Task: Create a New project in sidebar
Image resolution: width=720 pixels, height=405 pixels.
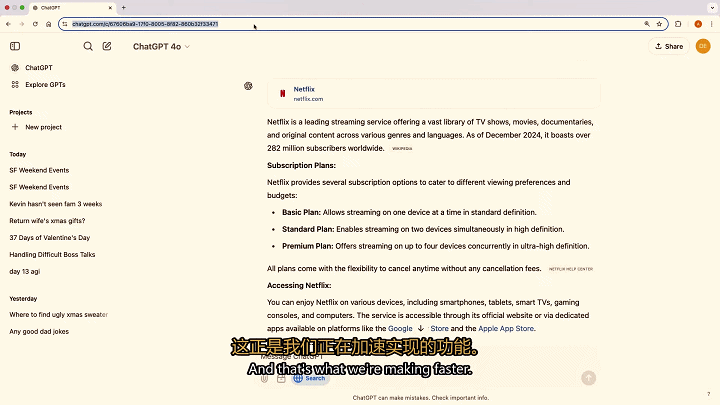Action: coord(43,127)
